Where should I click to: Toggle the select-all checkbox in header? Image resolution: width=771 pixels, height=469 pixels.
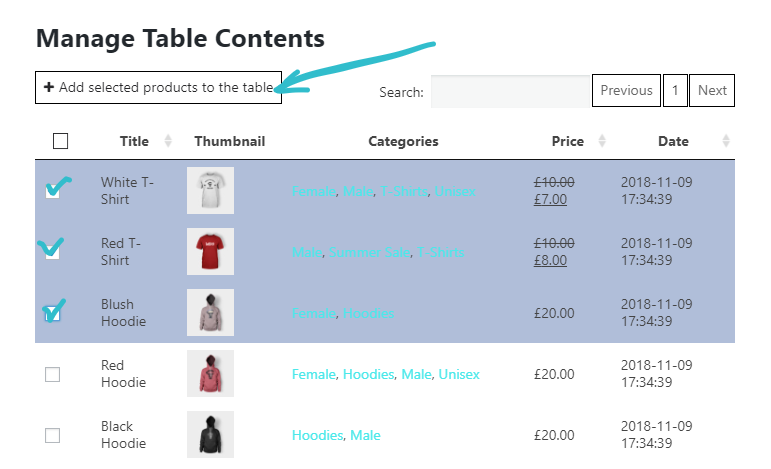pyautogui.click(x=60, y=141)
